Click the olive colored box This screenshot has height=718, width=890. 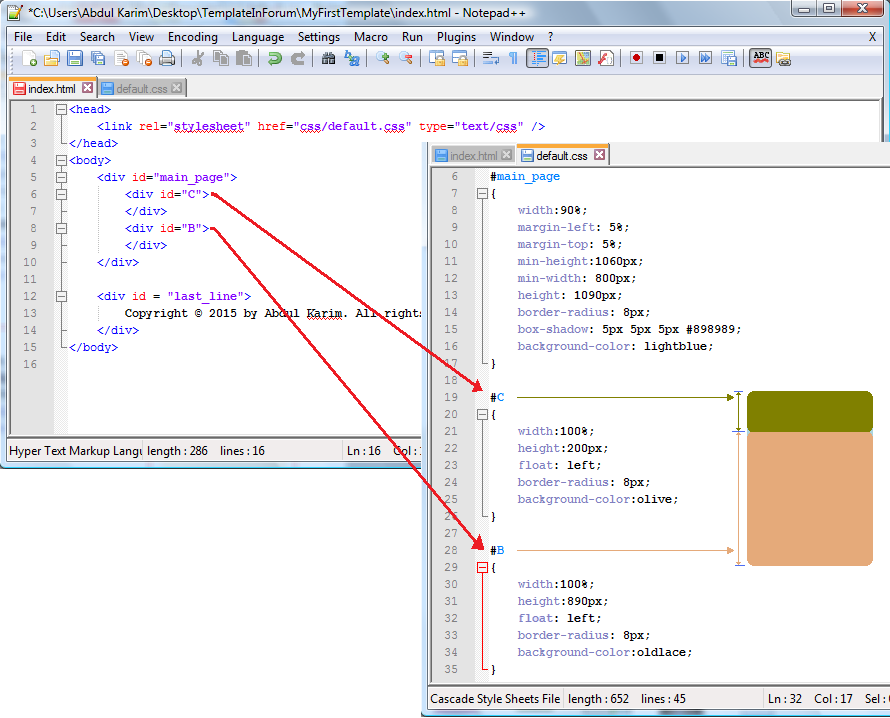coord(809,411)
